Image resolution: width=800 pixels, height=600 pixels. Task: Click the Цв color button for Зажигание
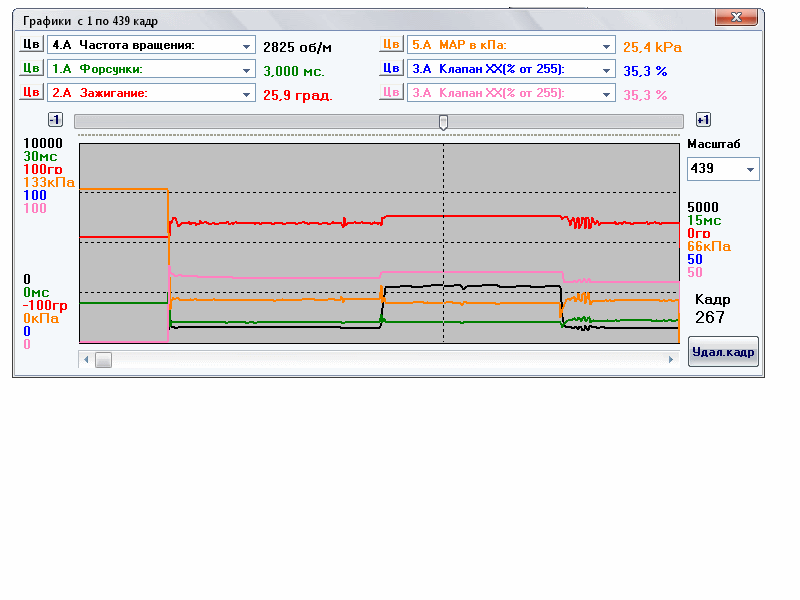31,93
